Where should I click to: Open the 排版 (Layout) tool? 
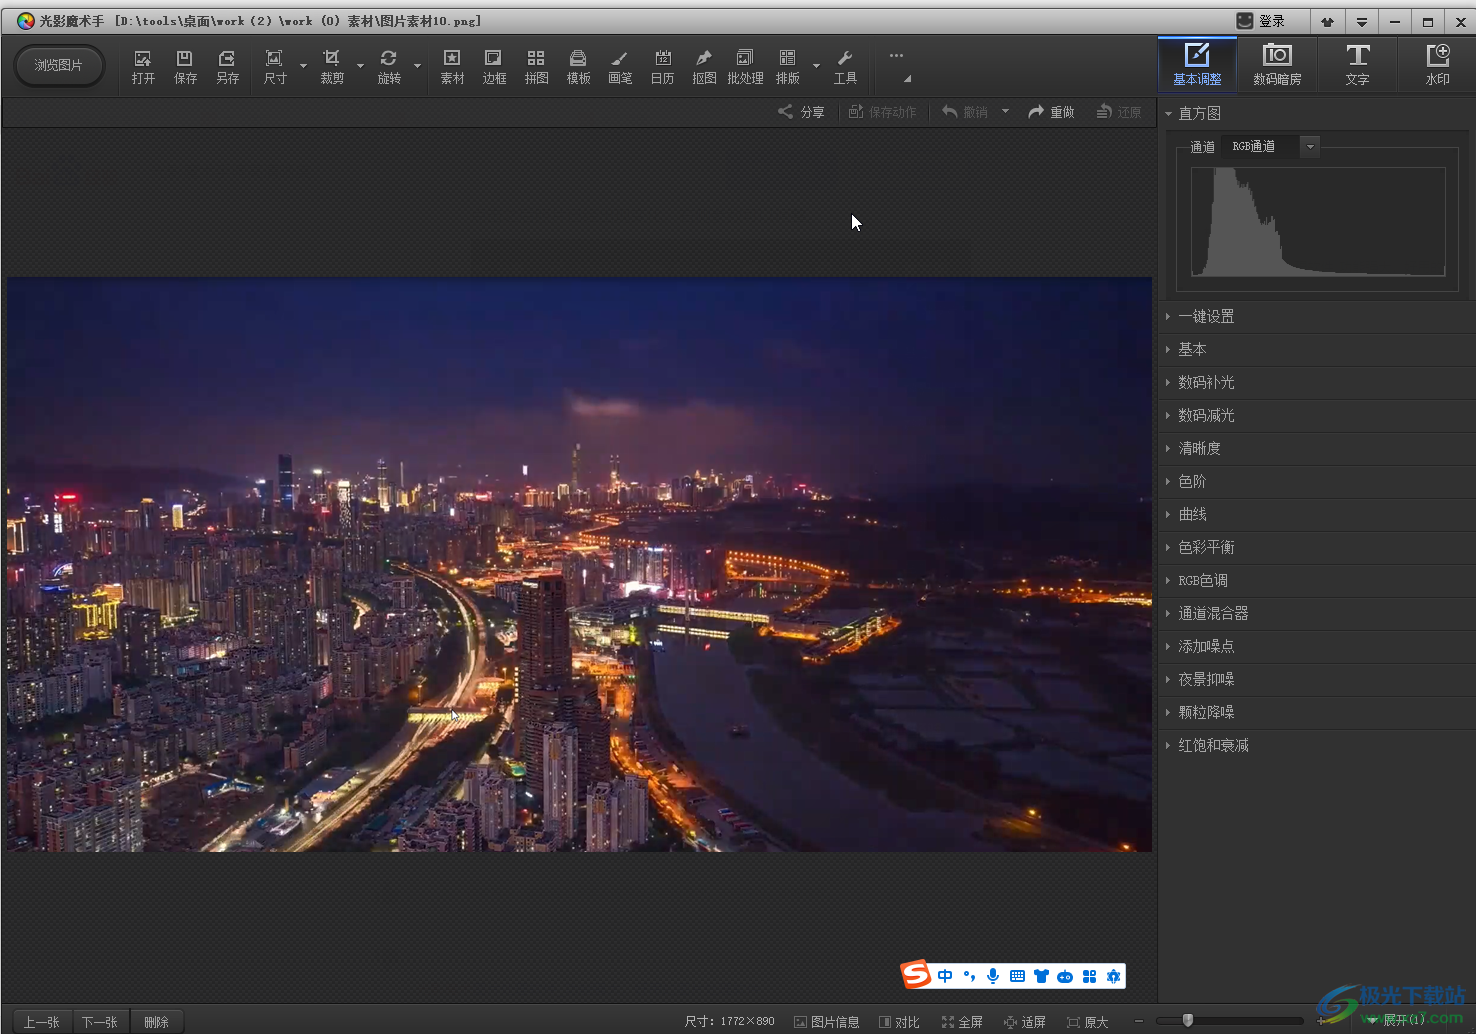pos(787,66)
